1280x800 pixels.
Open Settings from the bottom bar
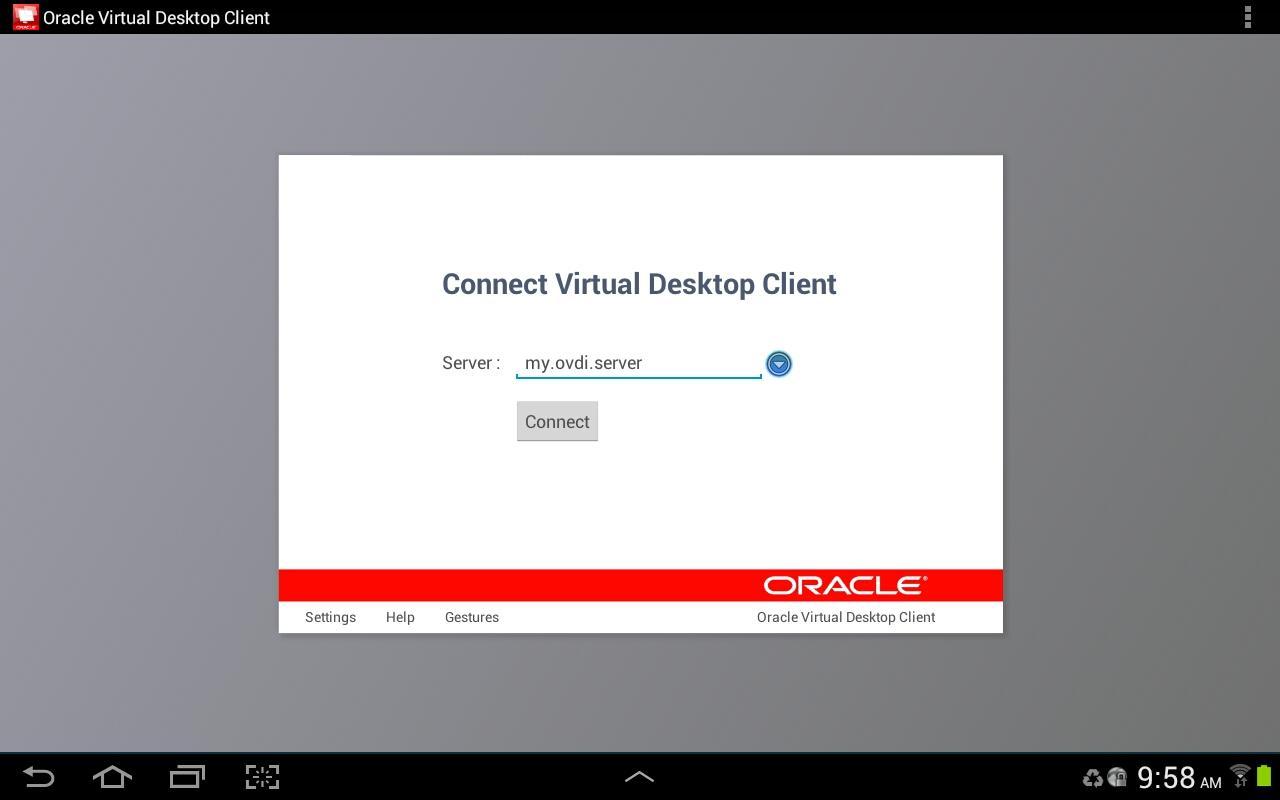330,617
